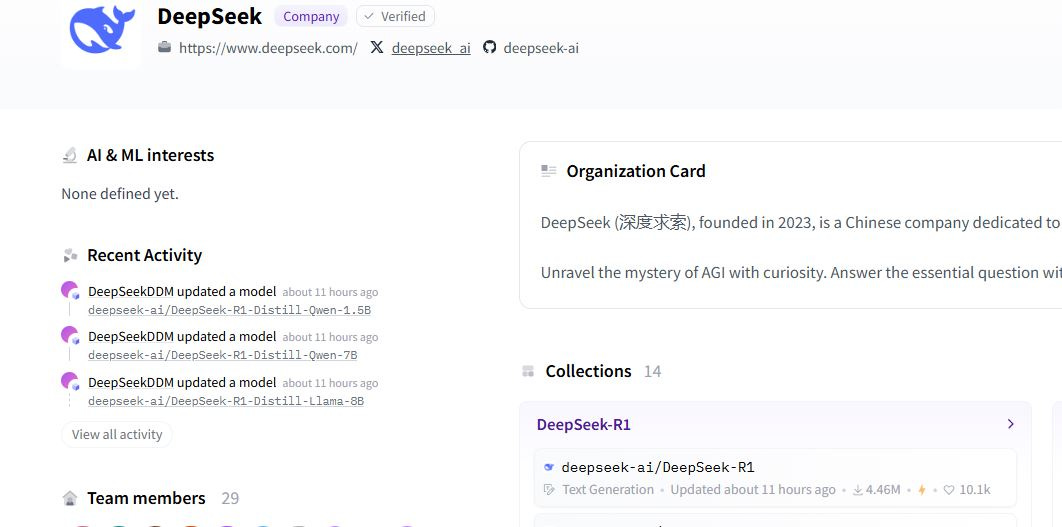Click the Team members heading
The width and height of the screenshot is (1062, 527).
tap(146, 499)
